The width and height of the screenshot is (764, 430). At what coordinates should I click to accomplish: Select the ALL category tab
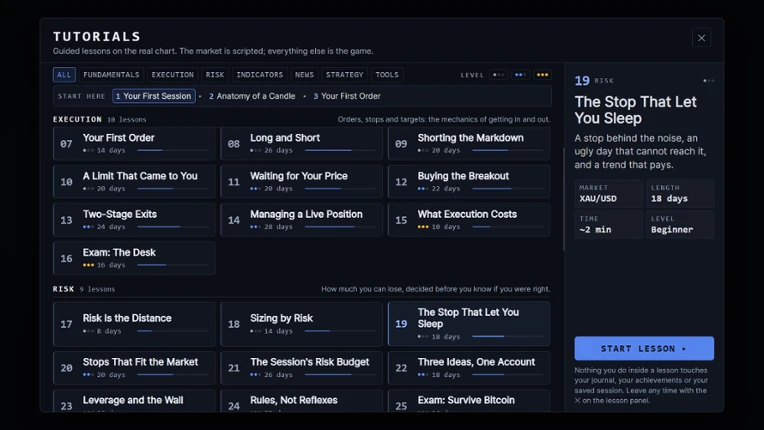click(64, 75)
